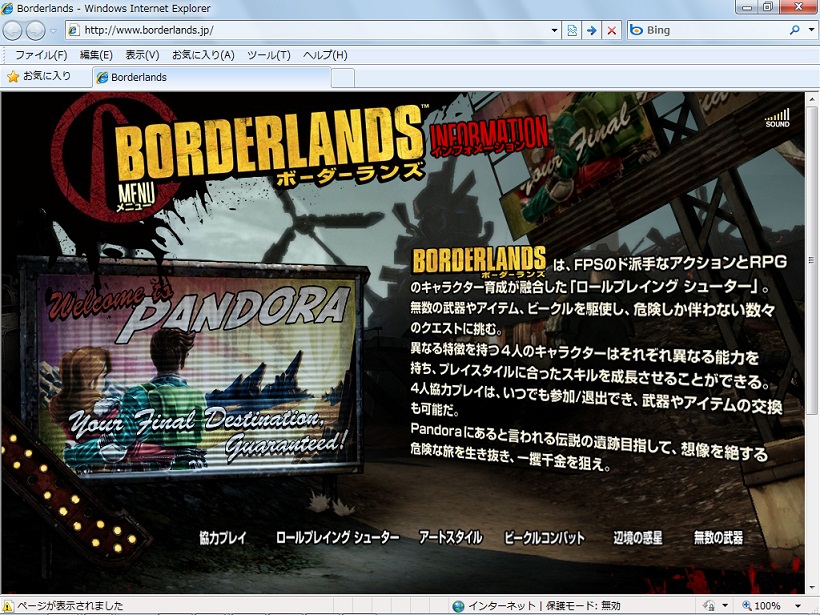
Task: Click the BORDERLANDS title logo
Action: pyautogui.click(x=269, y=142)
